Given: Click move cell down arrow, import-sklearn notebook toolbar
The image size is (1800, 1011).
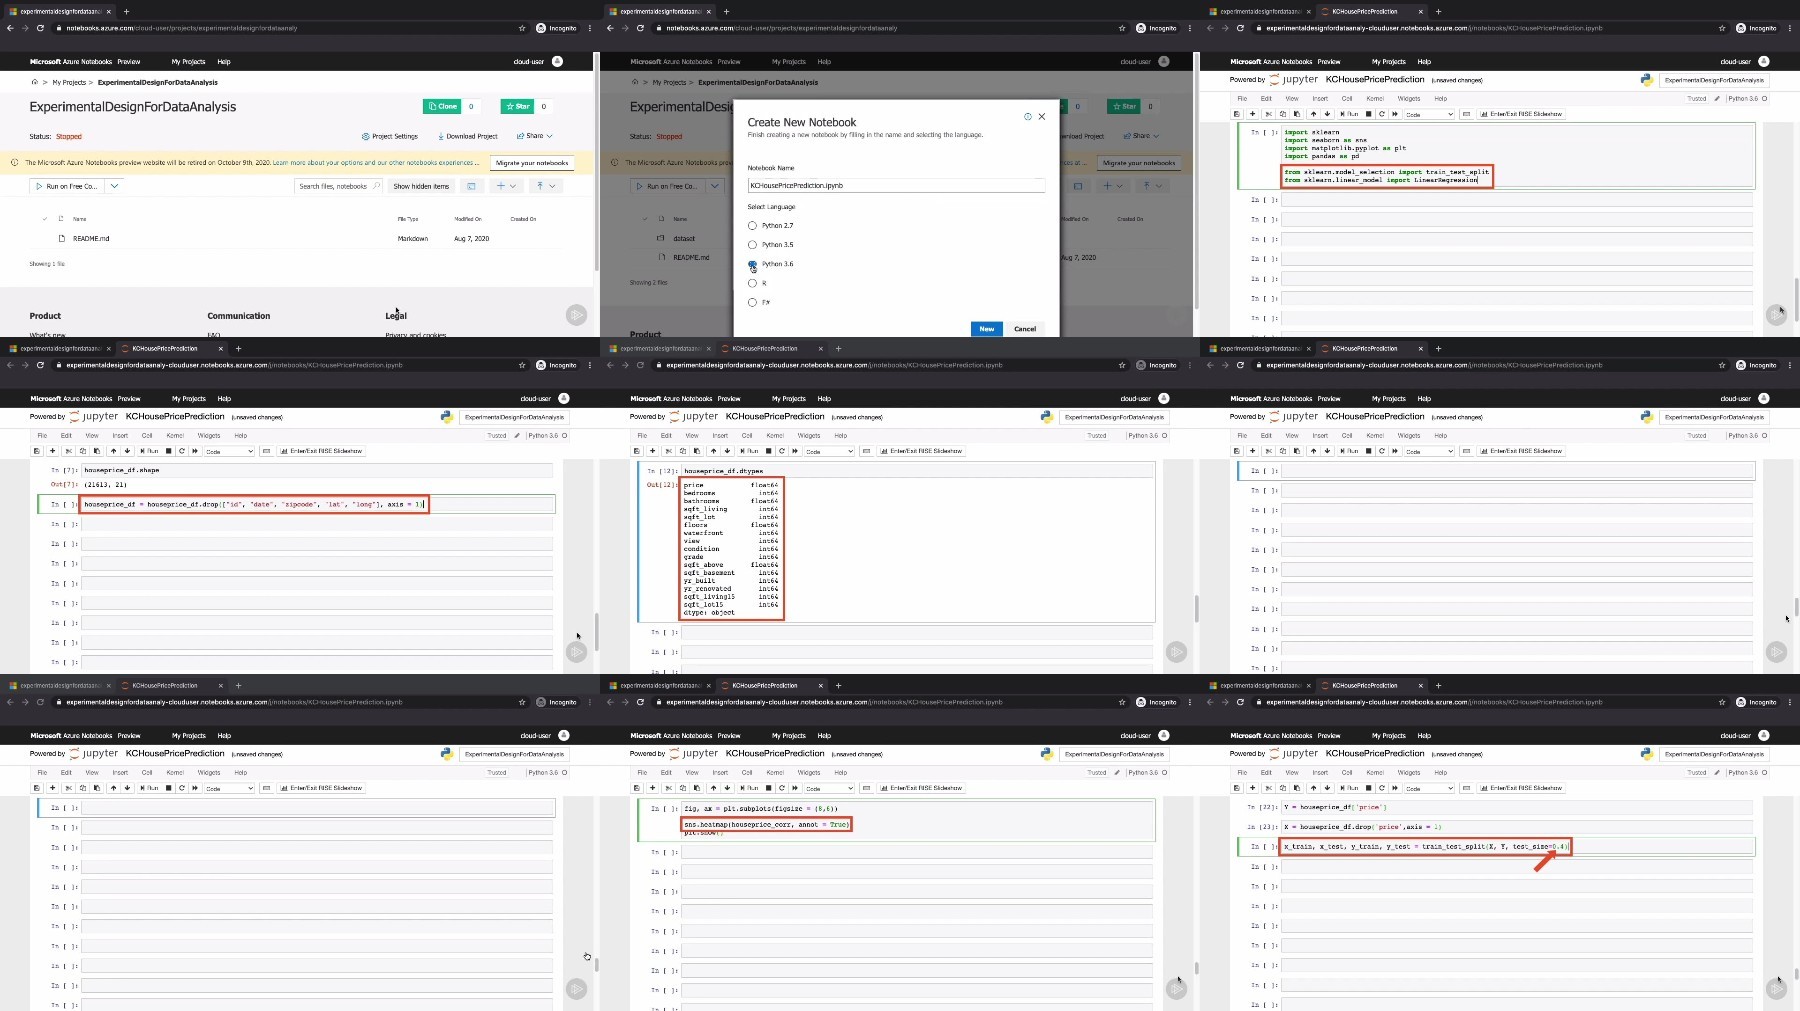Looking at the screenshot, I should point(1327,114).
